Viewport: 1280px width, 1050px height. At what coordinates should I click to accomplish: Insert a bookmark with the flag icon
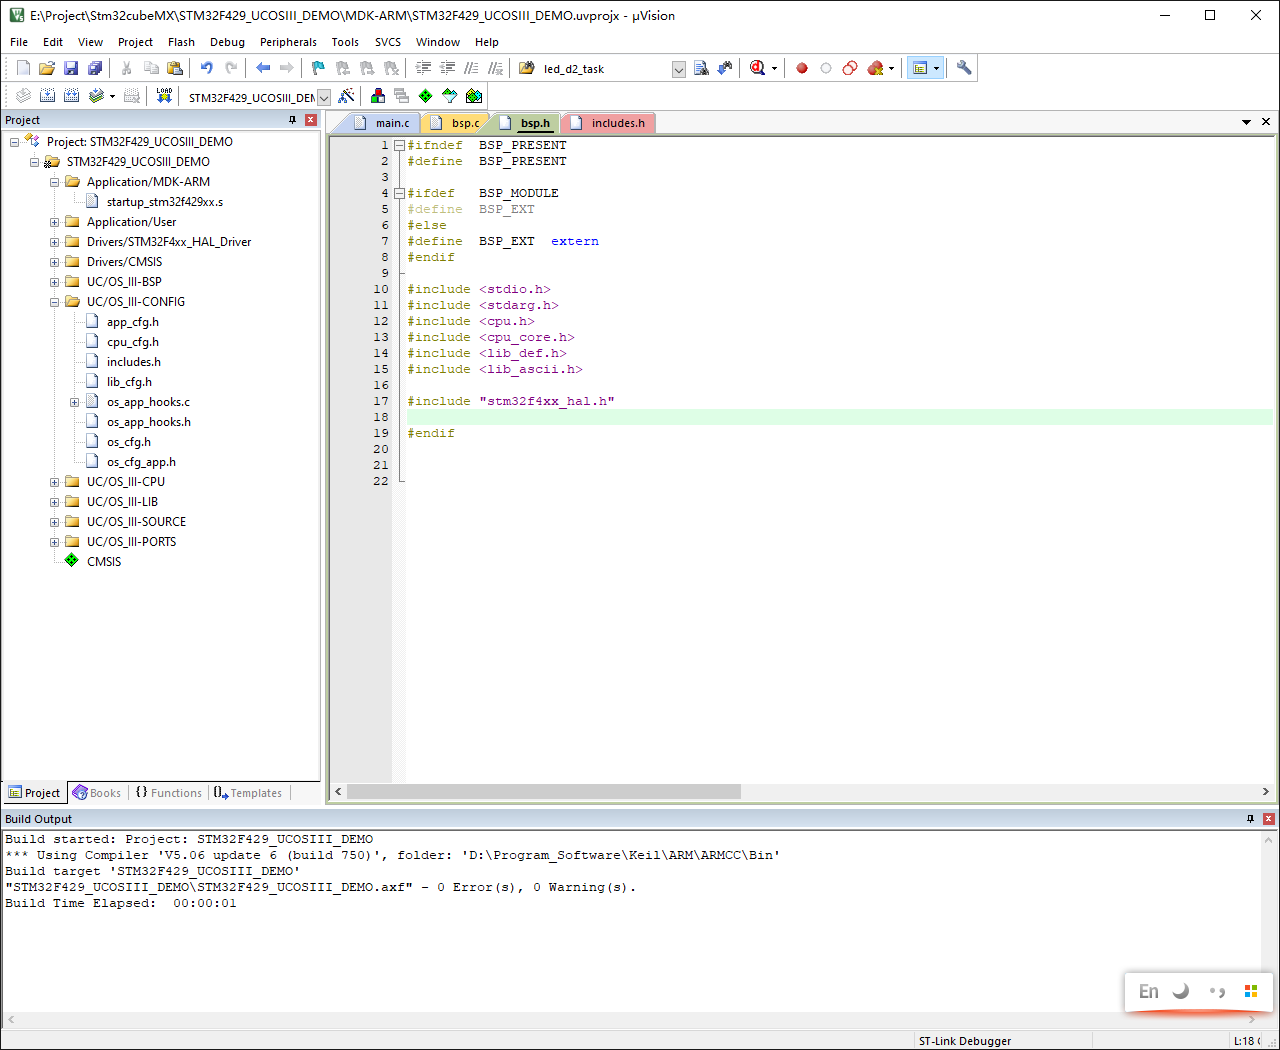pos(318,68)
